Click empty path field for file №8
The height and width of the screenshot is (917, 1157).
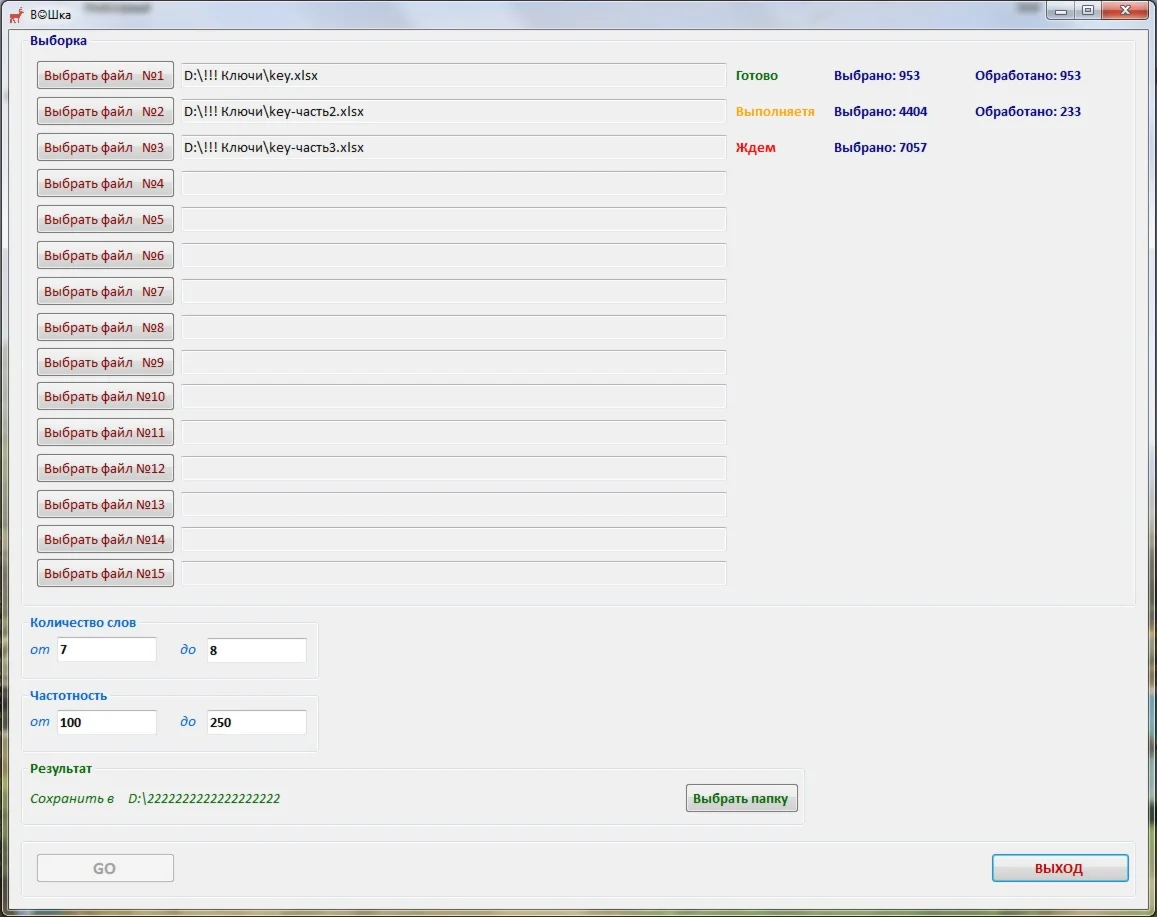[454, 327]
